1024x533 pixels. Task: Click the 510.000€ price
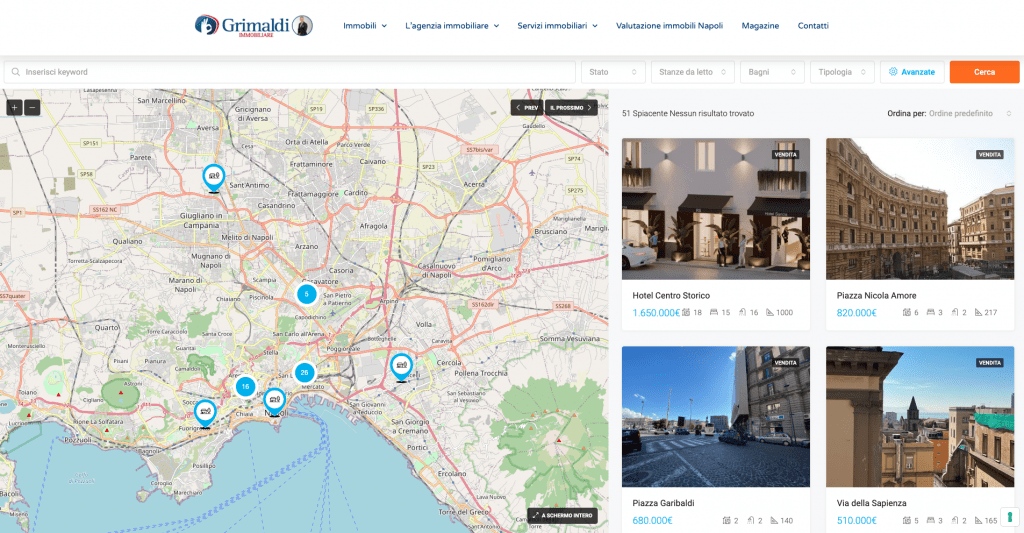[856, 521]
